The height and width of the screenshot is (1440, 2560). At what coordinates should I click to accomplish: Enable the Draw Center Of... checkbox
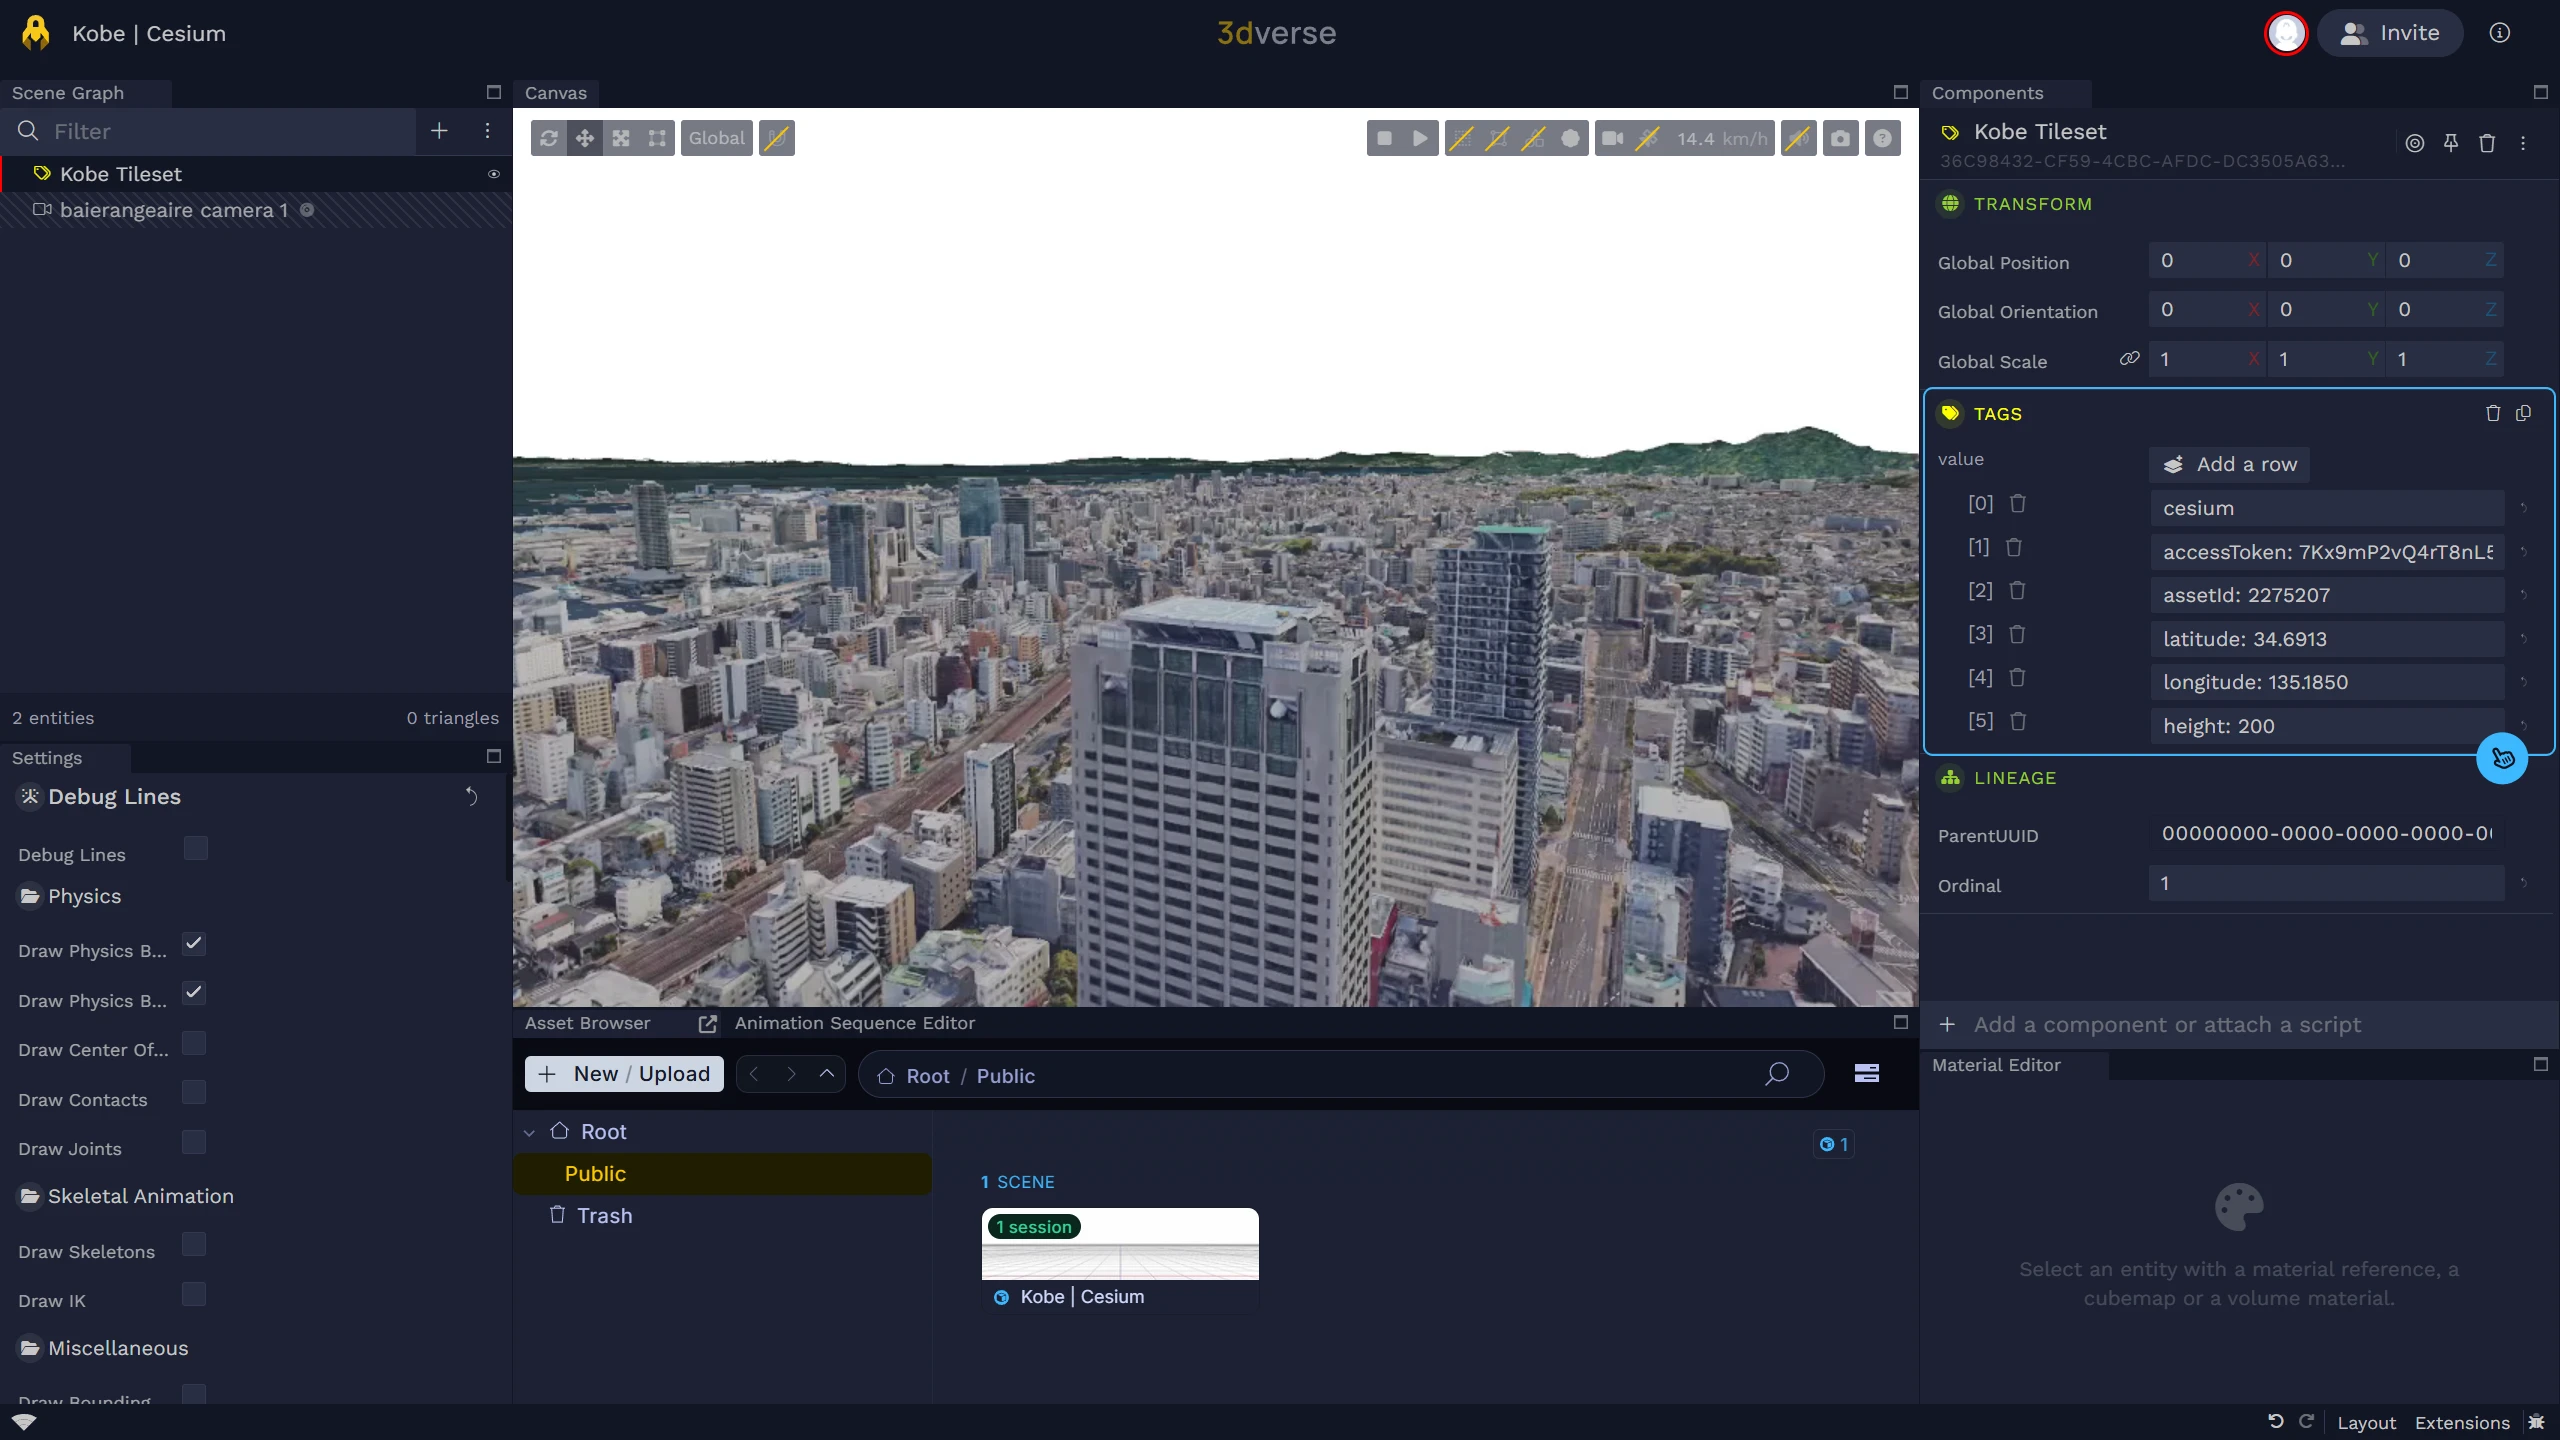[x=194, y=1043]
